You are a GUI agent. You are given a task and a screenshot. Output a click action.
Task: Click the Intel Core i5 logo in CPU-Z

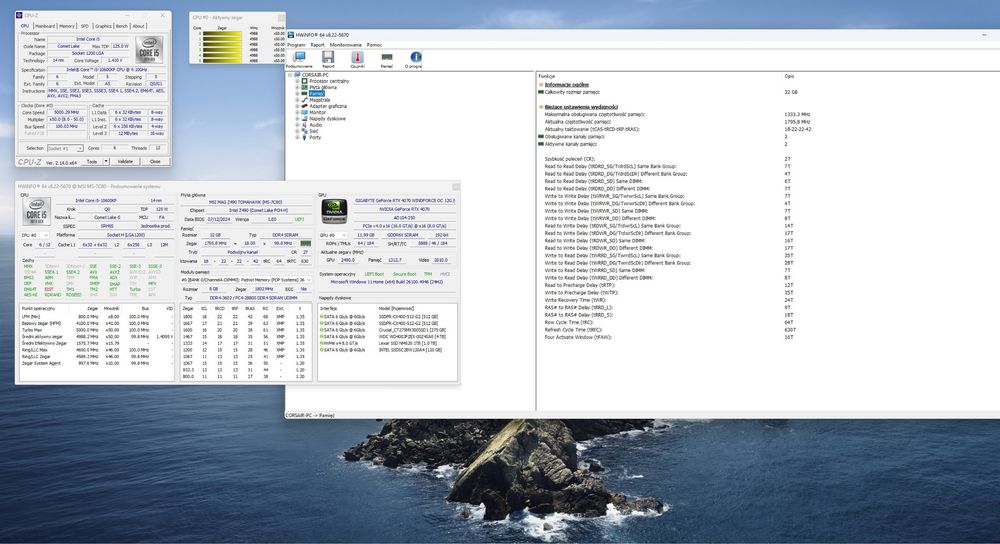pos(149,50)
